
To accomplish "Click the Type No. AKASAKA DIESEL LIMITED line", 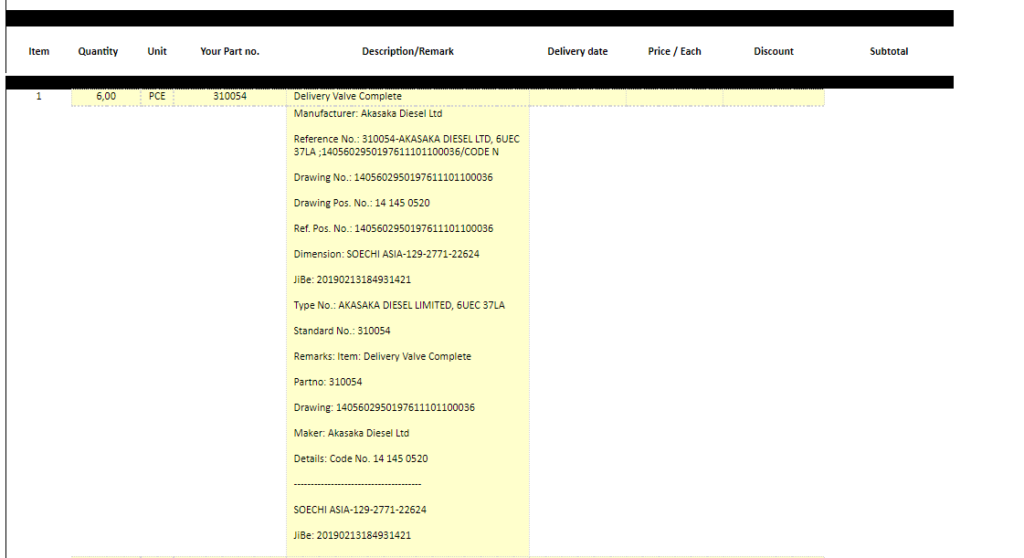I will click(x=399, y=305).
